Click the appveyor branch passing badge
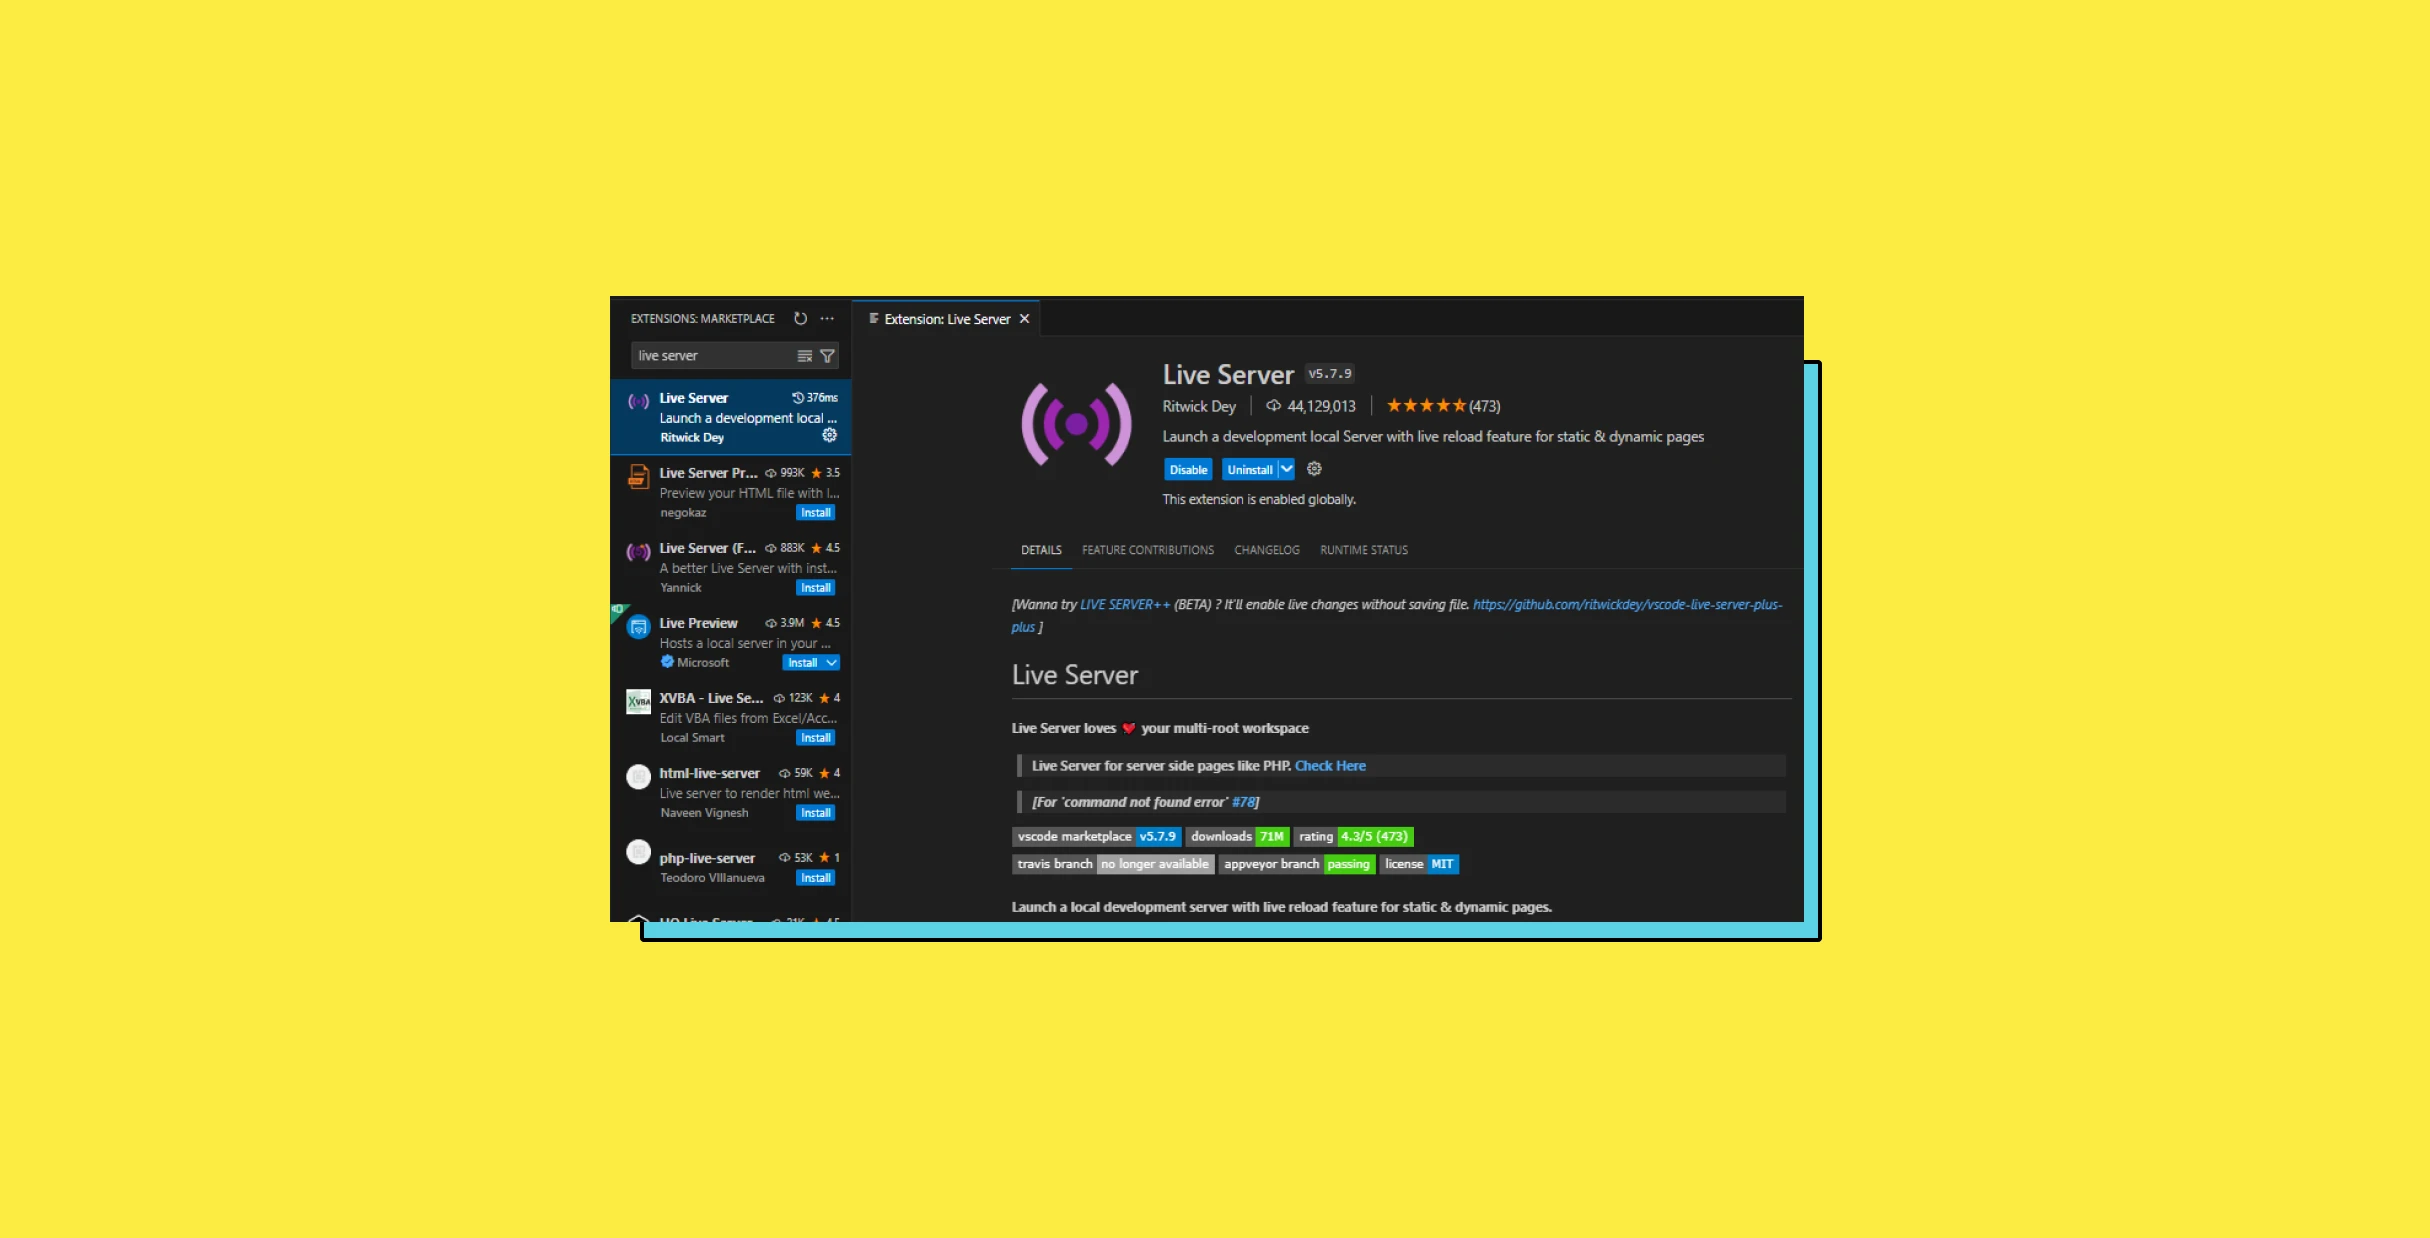 pyautogui.click(x=1297, y=865)
